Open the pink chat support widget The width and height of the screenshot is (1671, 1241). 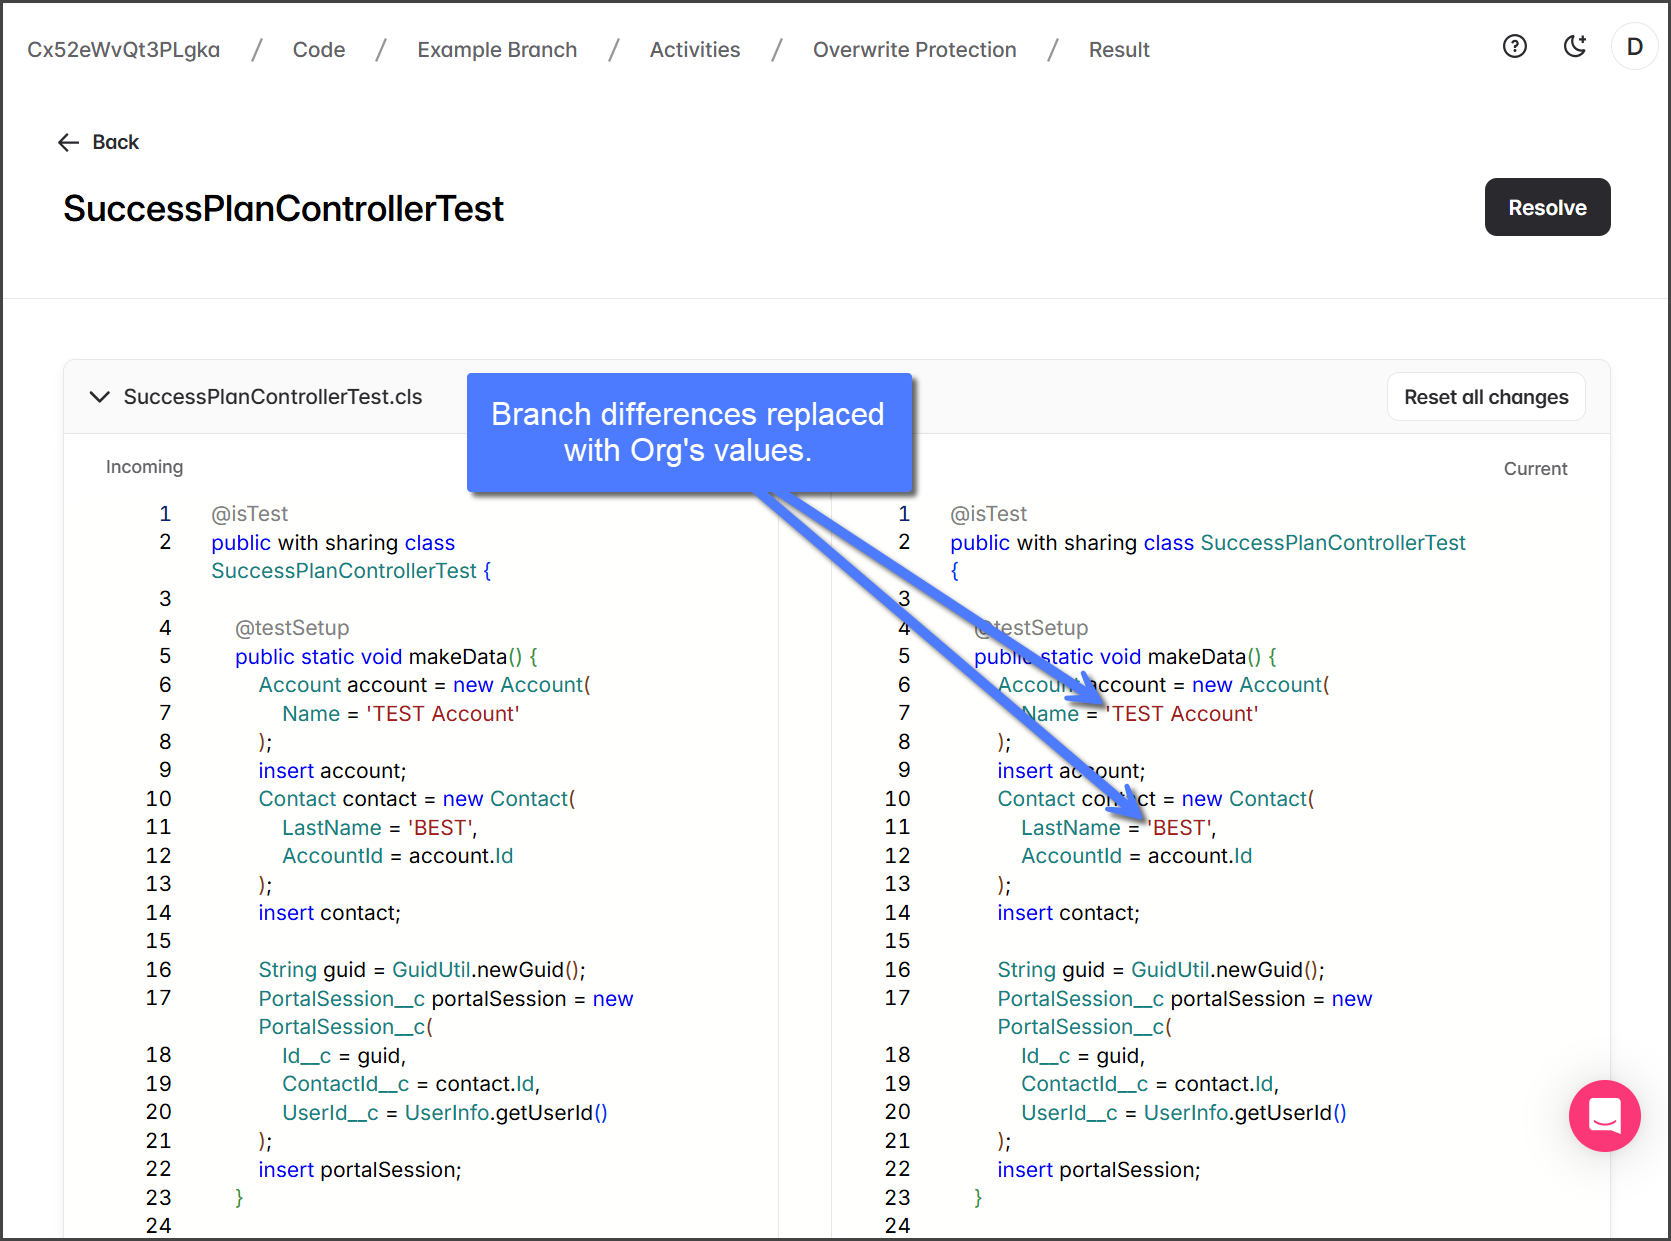tap(1604, 1115)
